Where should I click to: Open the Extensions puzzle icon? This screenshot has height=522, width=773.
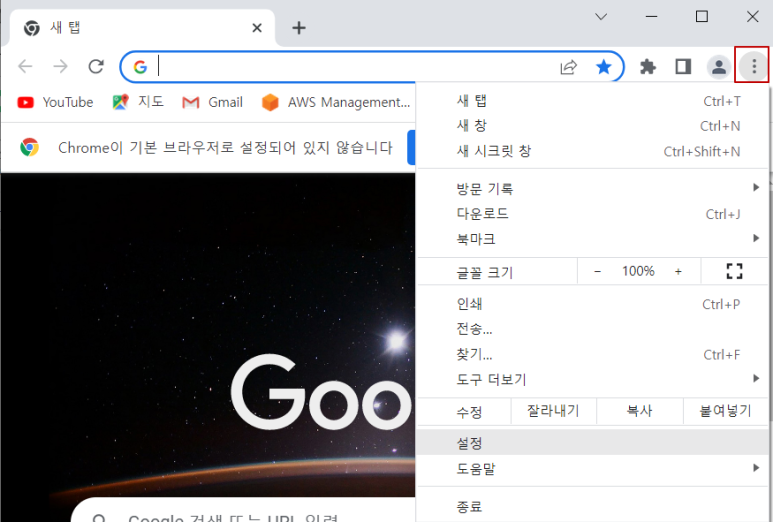(x=648, y=66)
